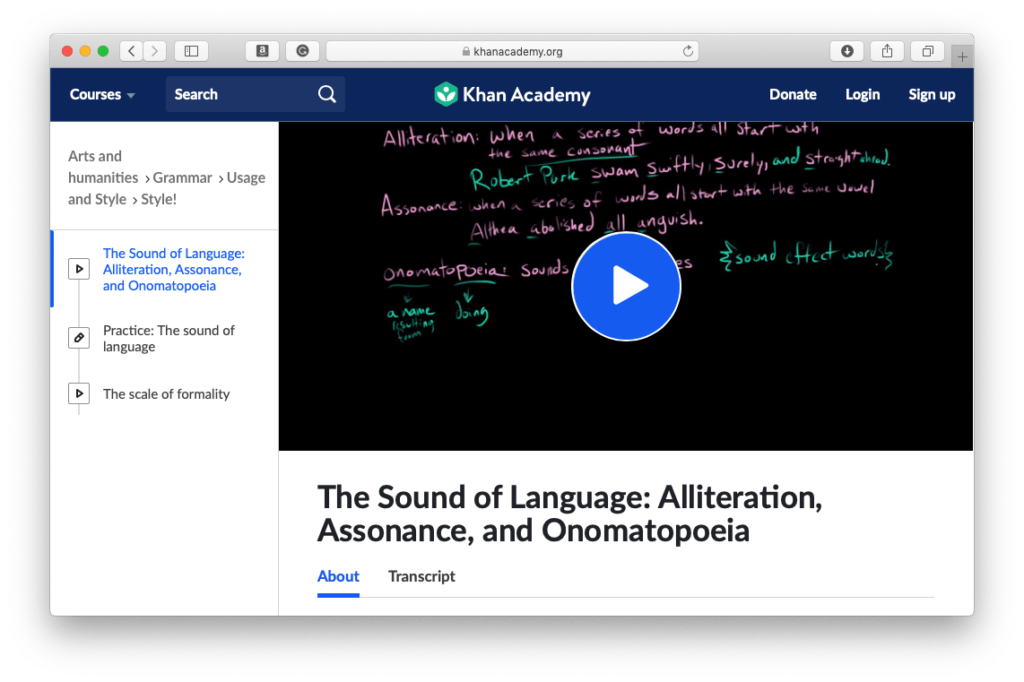Click the video icon beside The scale of formality
Viewport: 1024px width, 682px height.
pos(79,393)
